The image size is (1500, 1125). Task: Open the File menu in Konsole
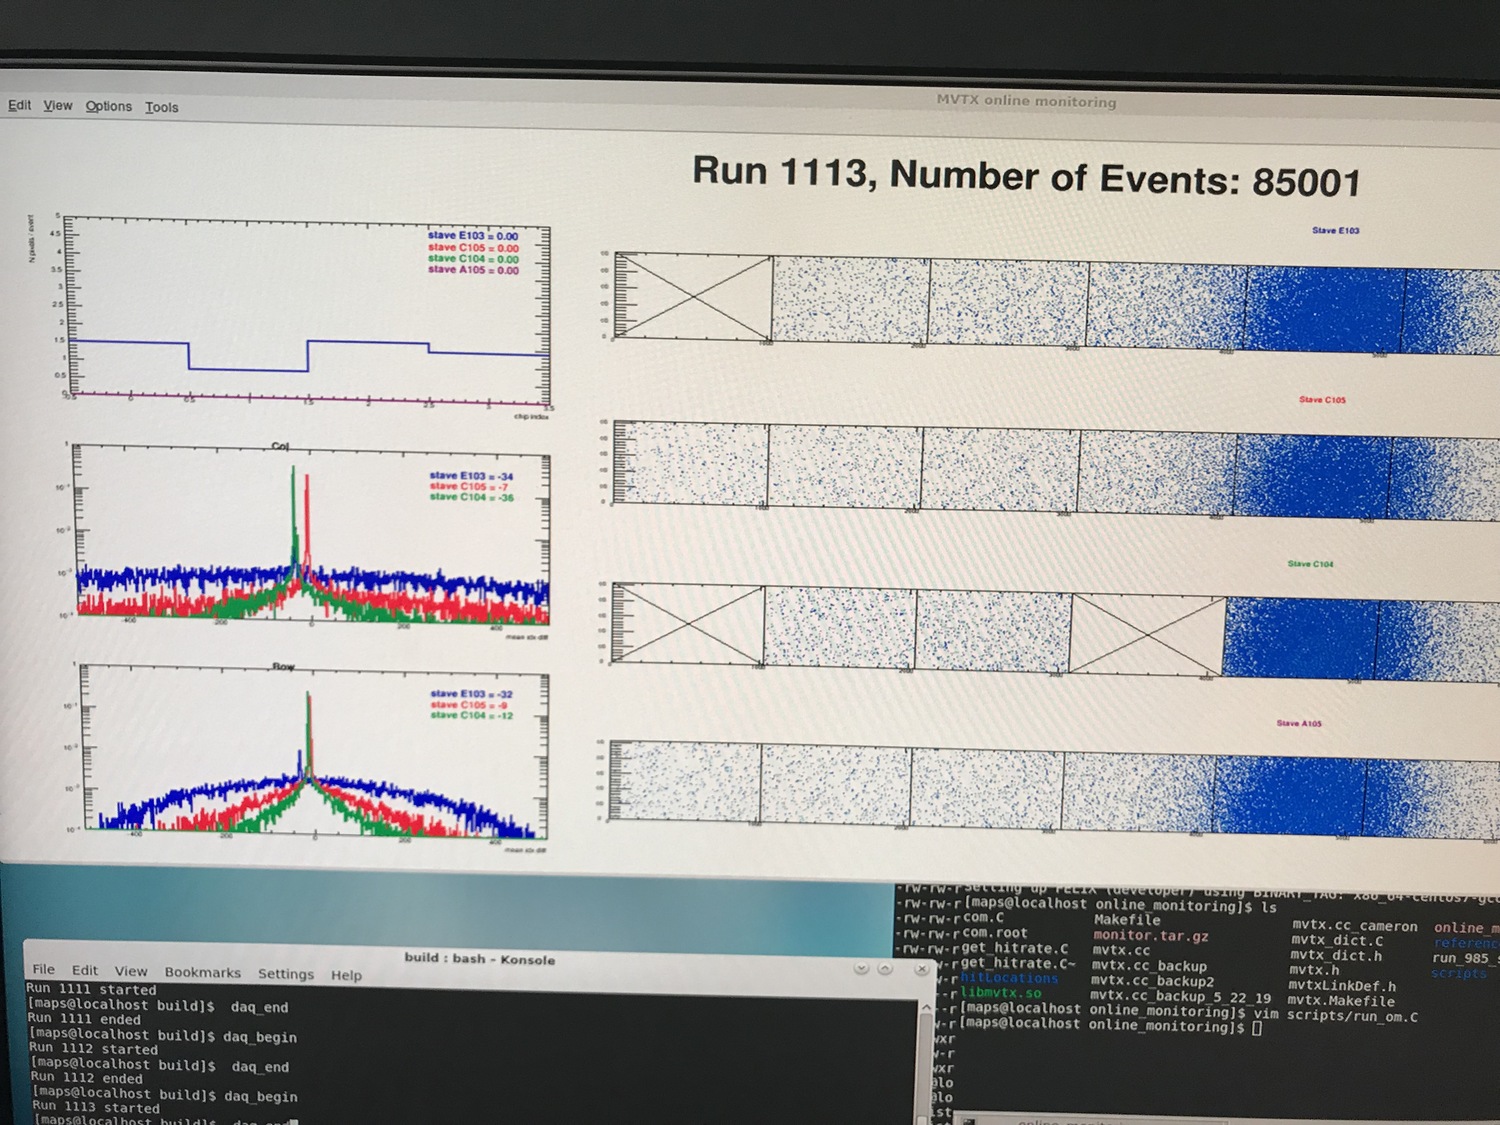point(44,969)
